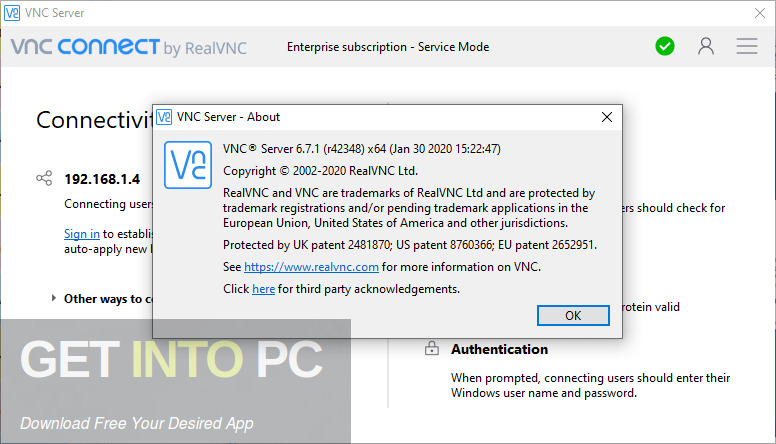The image size is (776, 444).
Task: Click the UK patent 2481870 line
Action: pos(410,245)
